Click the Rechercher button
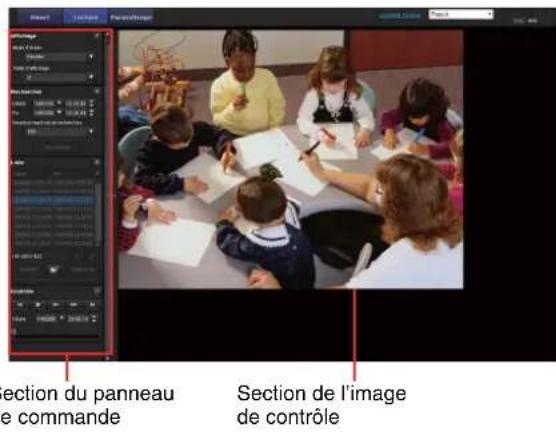The width and height of the screenshot is (556, 432). click(58, 147)
